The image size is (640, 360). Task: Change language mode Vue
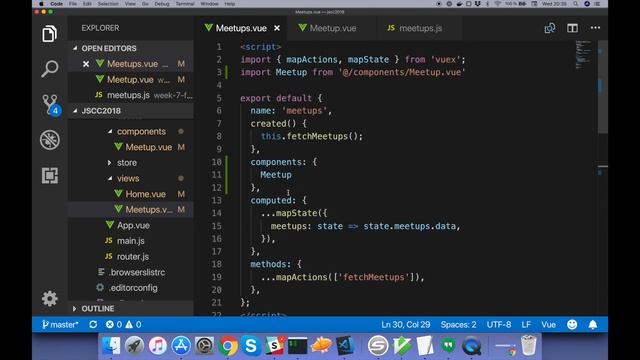tap(548, 324)
